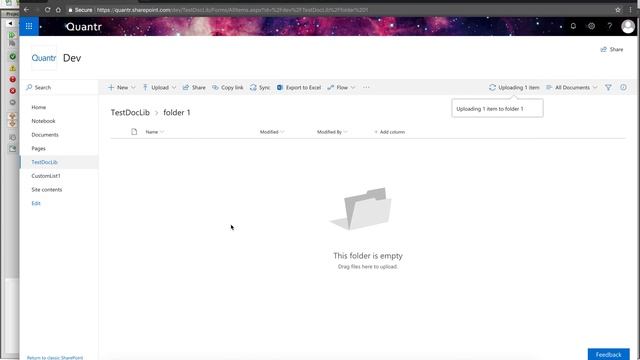The image size is (640, 360).
Task: Open the notifications bell
Action: pos(573,26)
